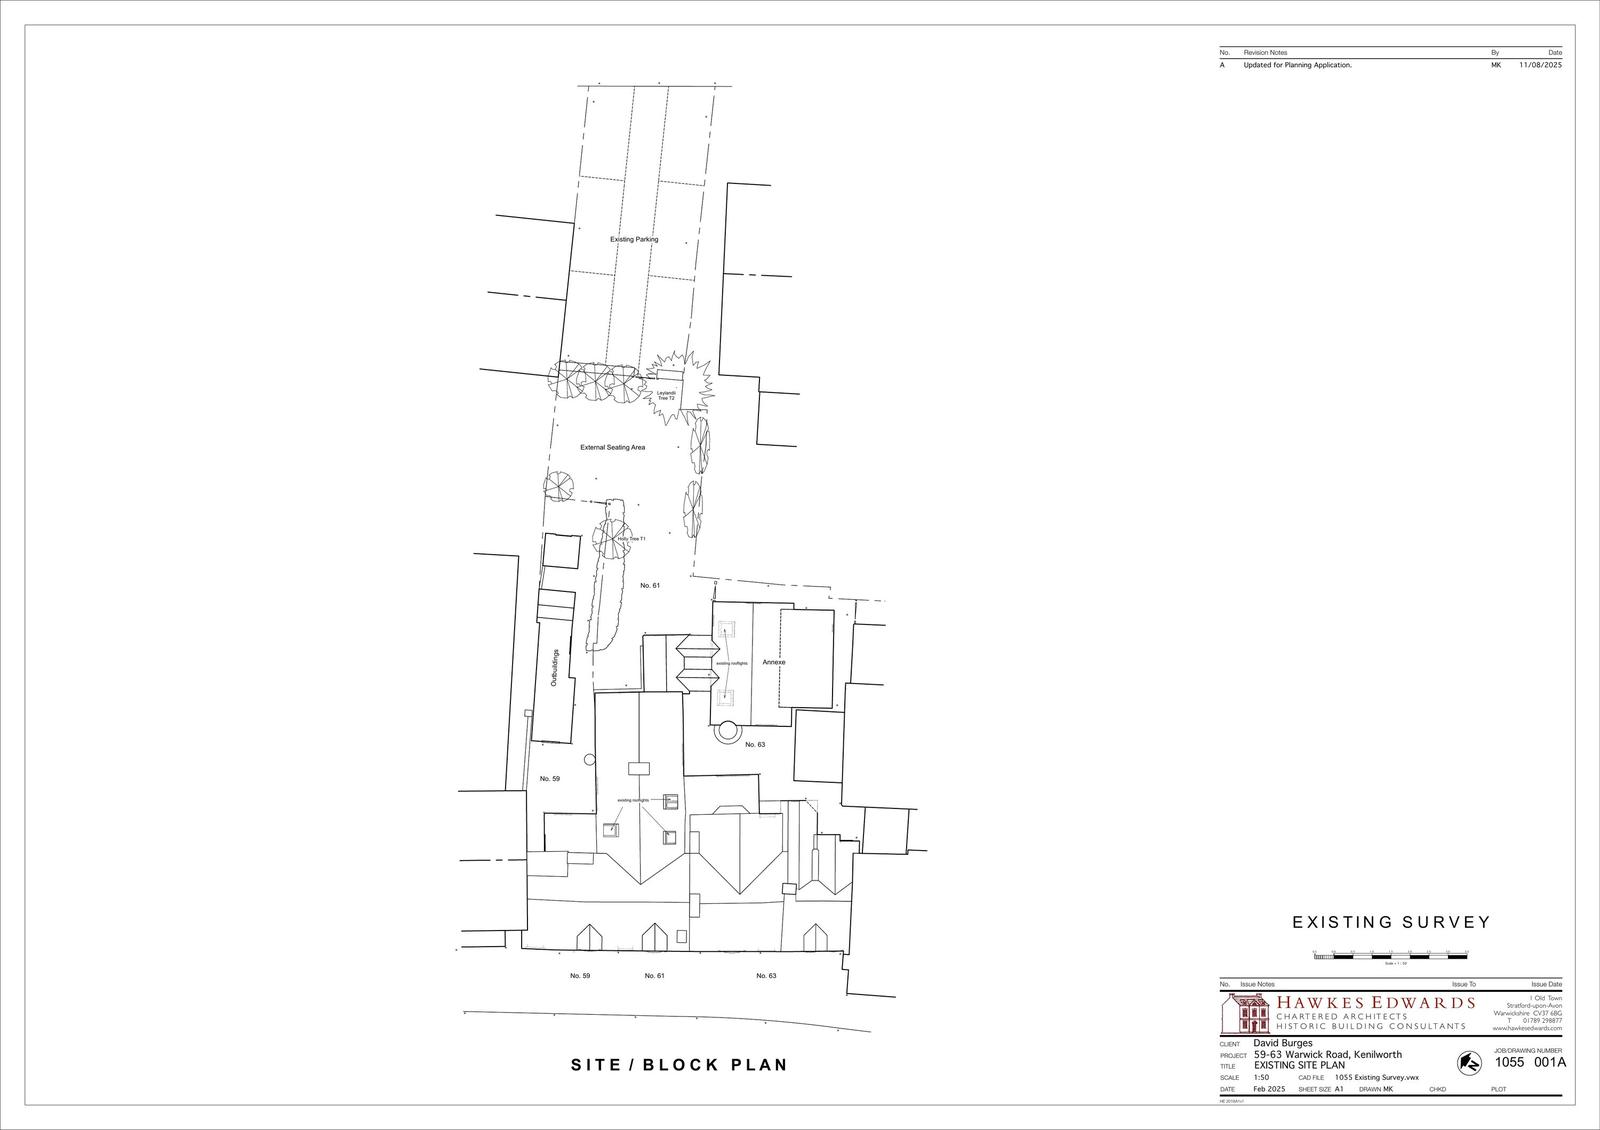The height and width of the screenshot is (1130, 1600).
Task: Click the 'HAWKES EDWARDS' company name
Action: click(1376, 1002)
